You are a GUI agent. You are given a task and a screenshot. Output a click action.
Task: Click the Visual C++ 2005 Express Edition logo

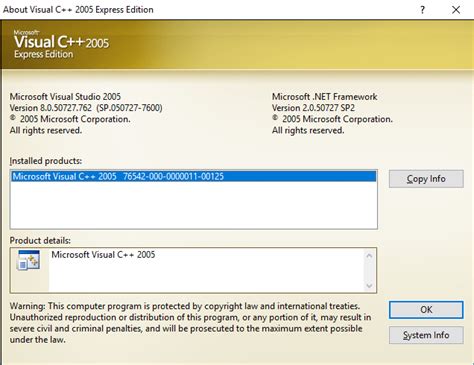click(x=61, y=44)
